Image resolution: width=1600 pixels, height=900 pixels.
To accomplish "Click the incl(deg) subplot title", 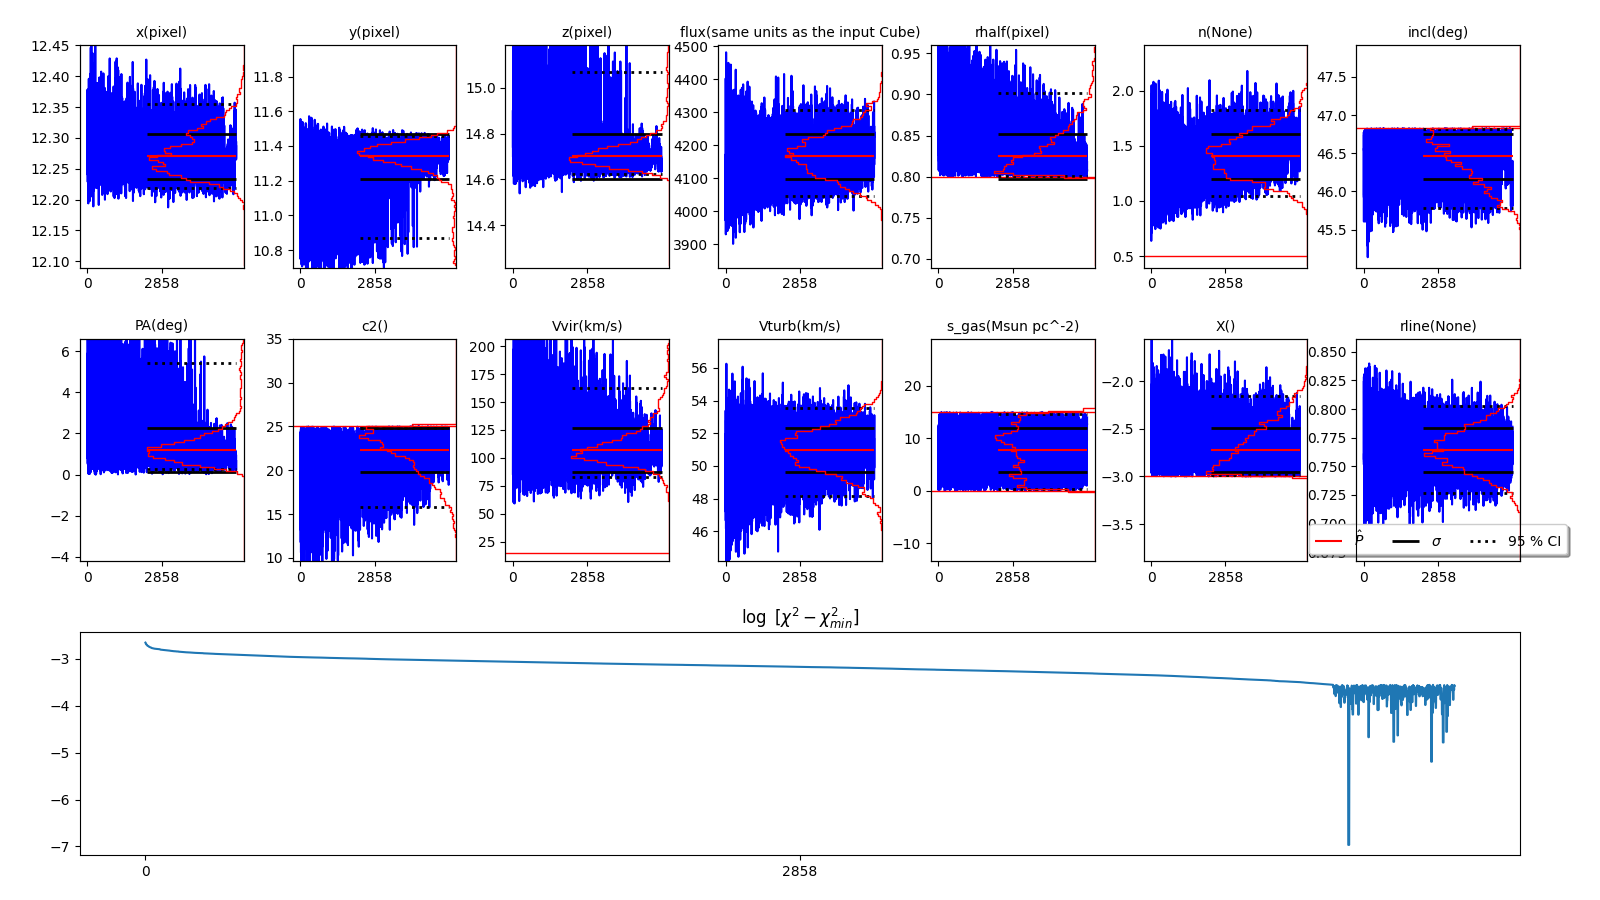I will 1437,32.
